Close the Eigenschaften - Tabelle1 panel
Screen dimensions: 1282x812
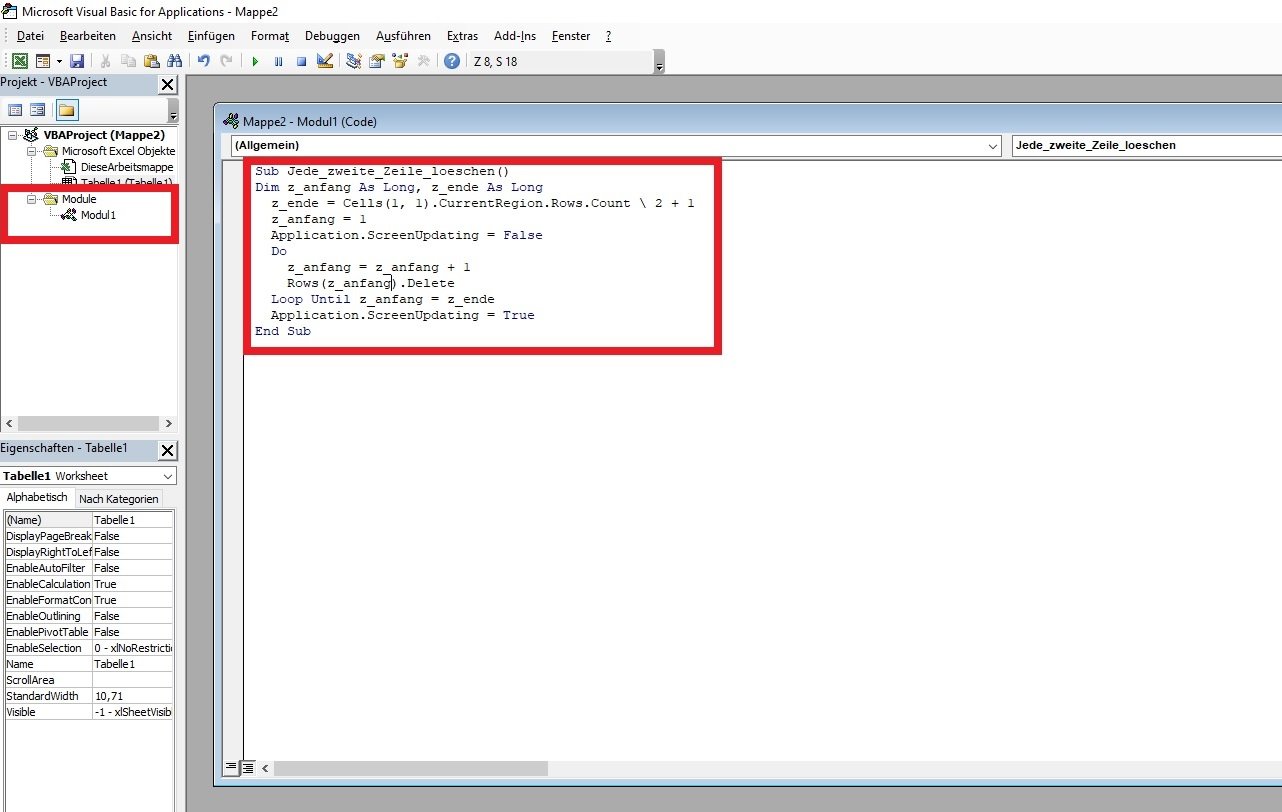167,450
